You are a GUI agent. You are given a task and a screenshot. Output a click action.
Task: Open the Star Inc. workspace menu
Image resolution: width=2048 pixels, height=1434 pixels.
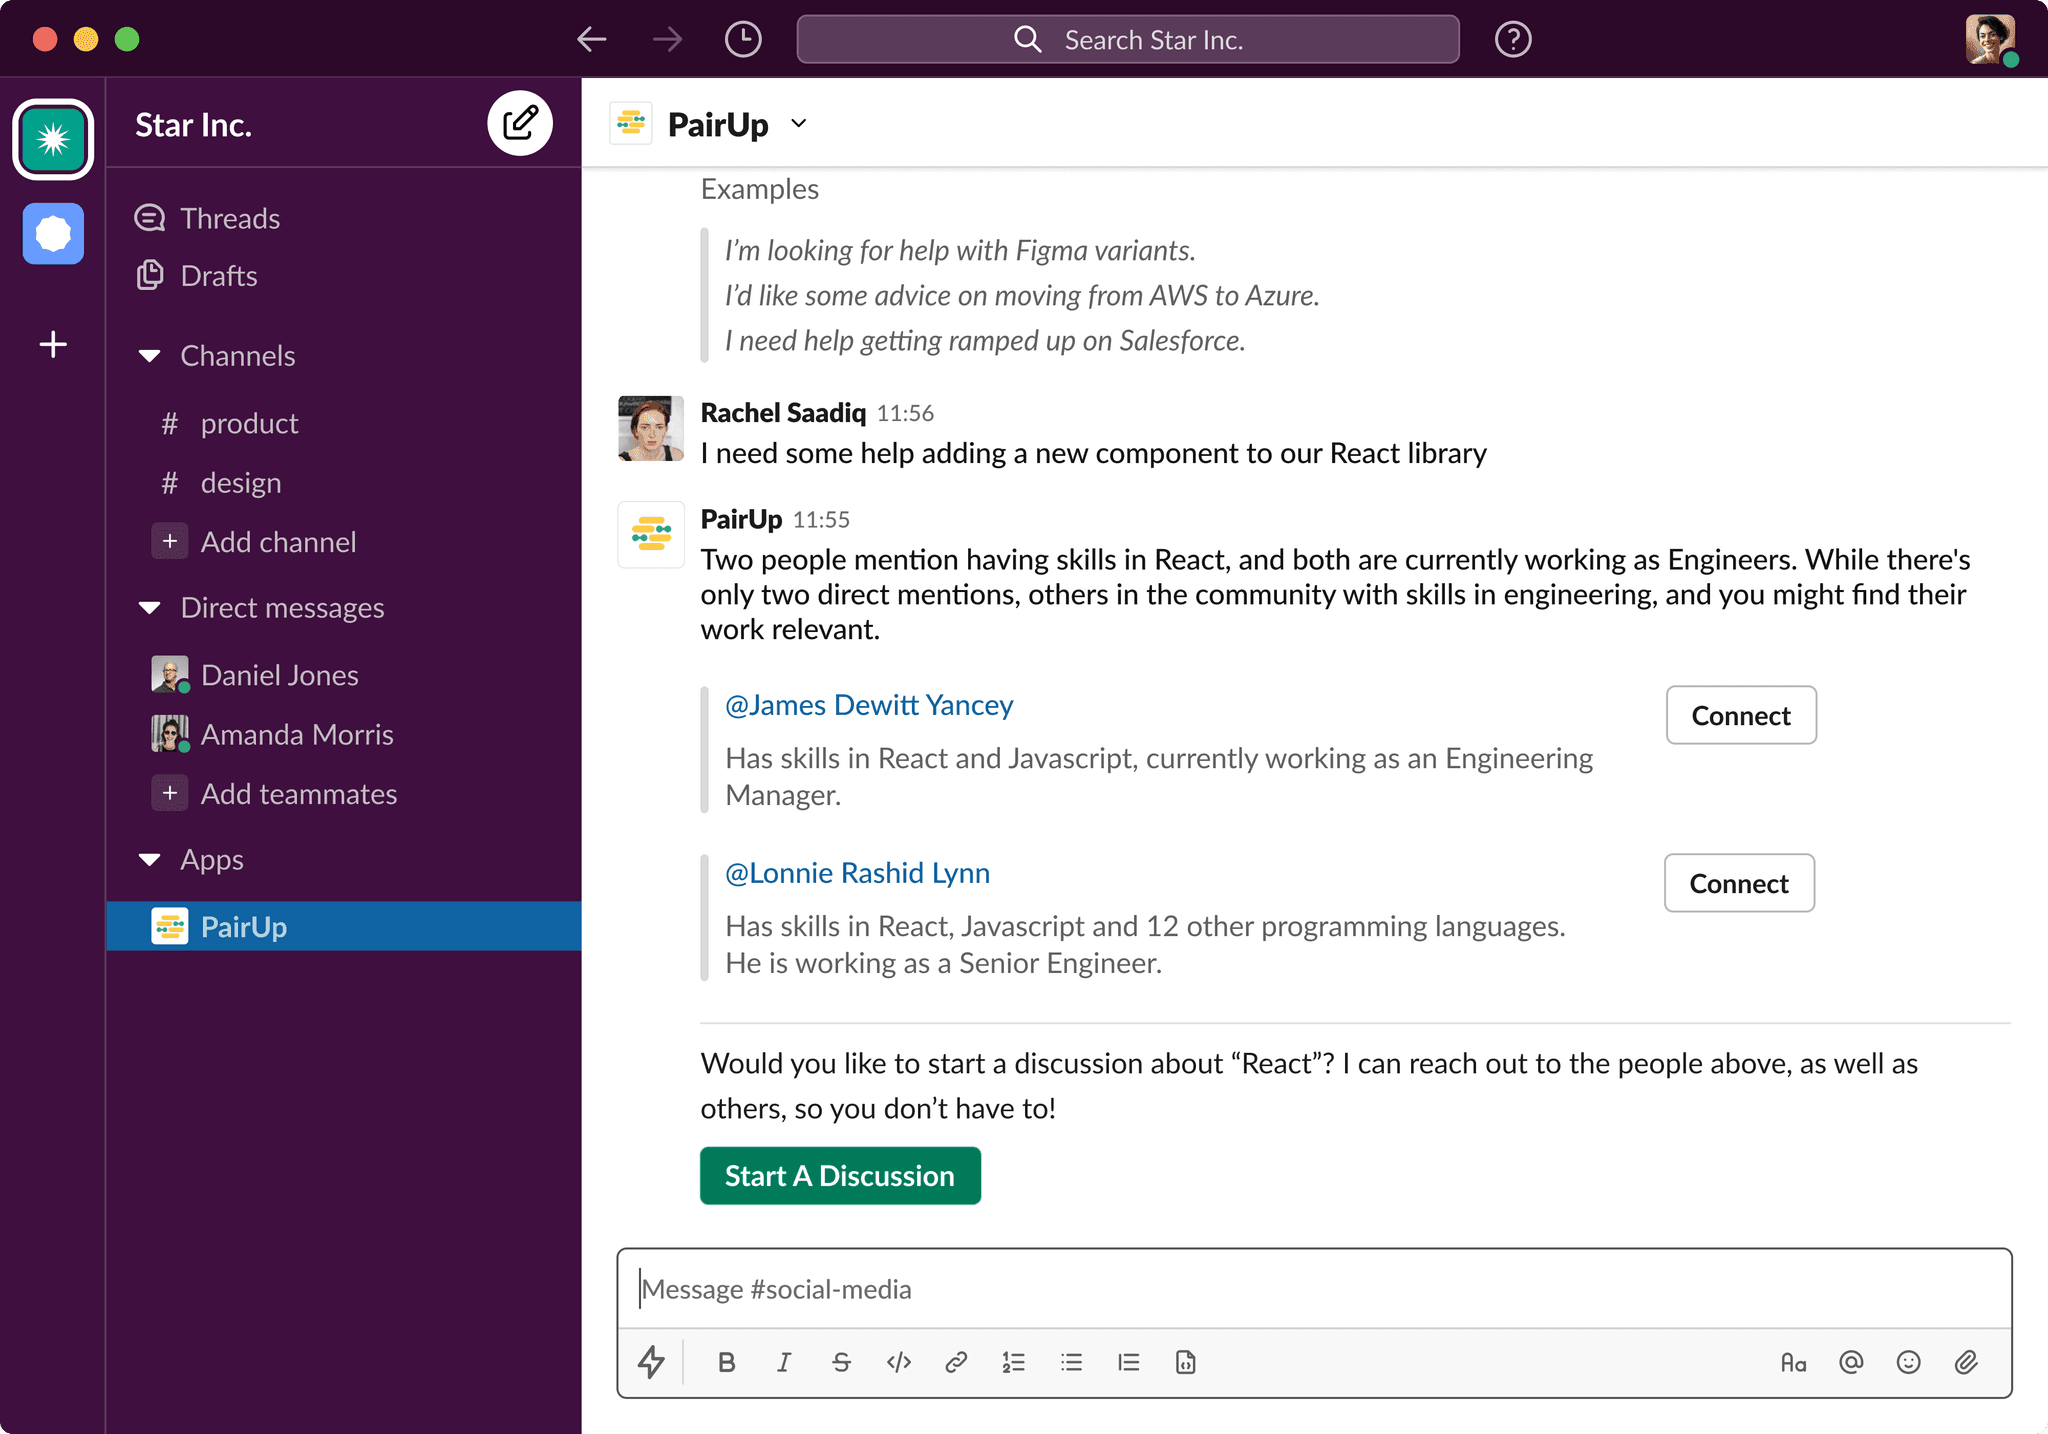pos(193,124)
